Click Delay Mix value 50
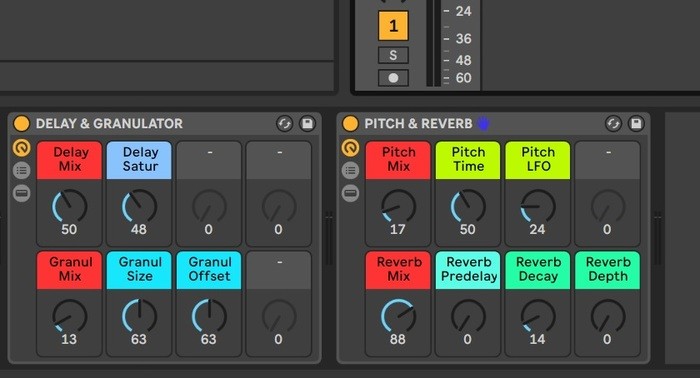 pos(69,229)
